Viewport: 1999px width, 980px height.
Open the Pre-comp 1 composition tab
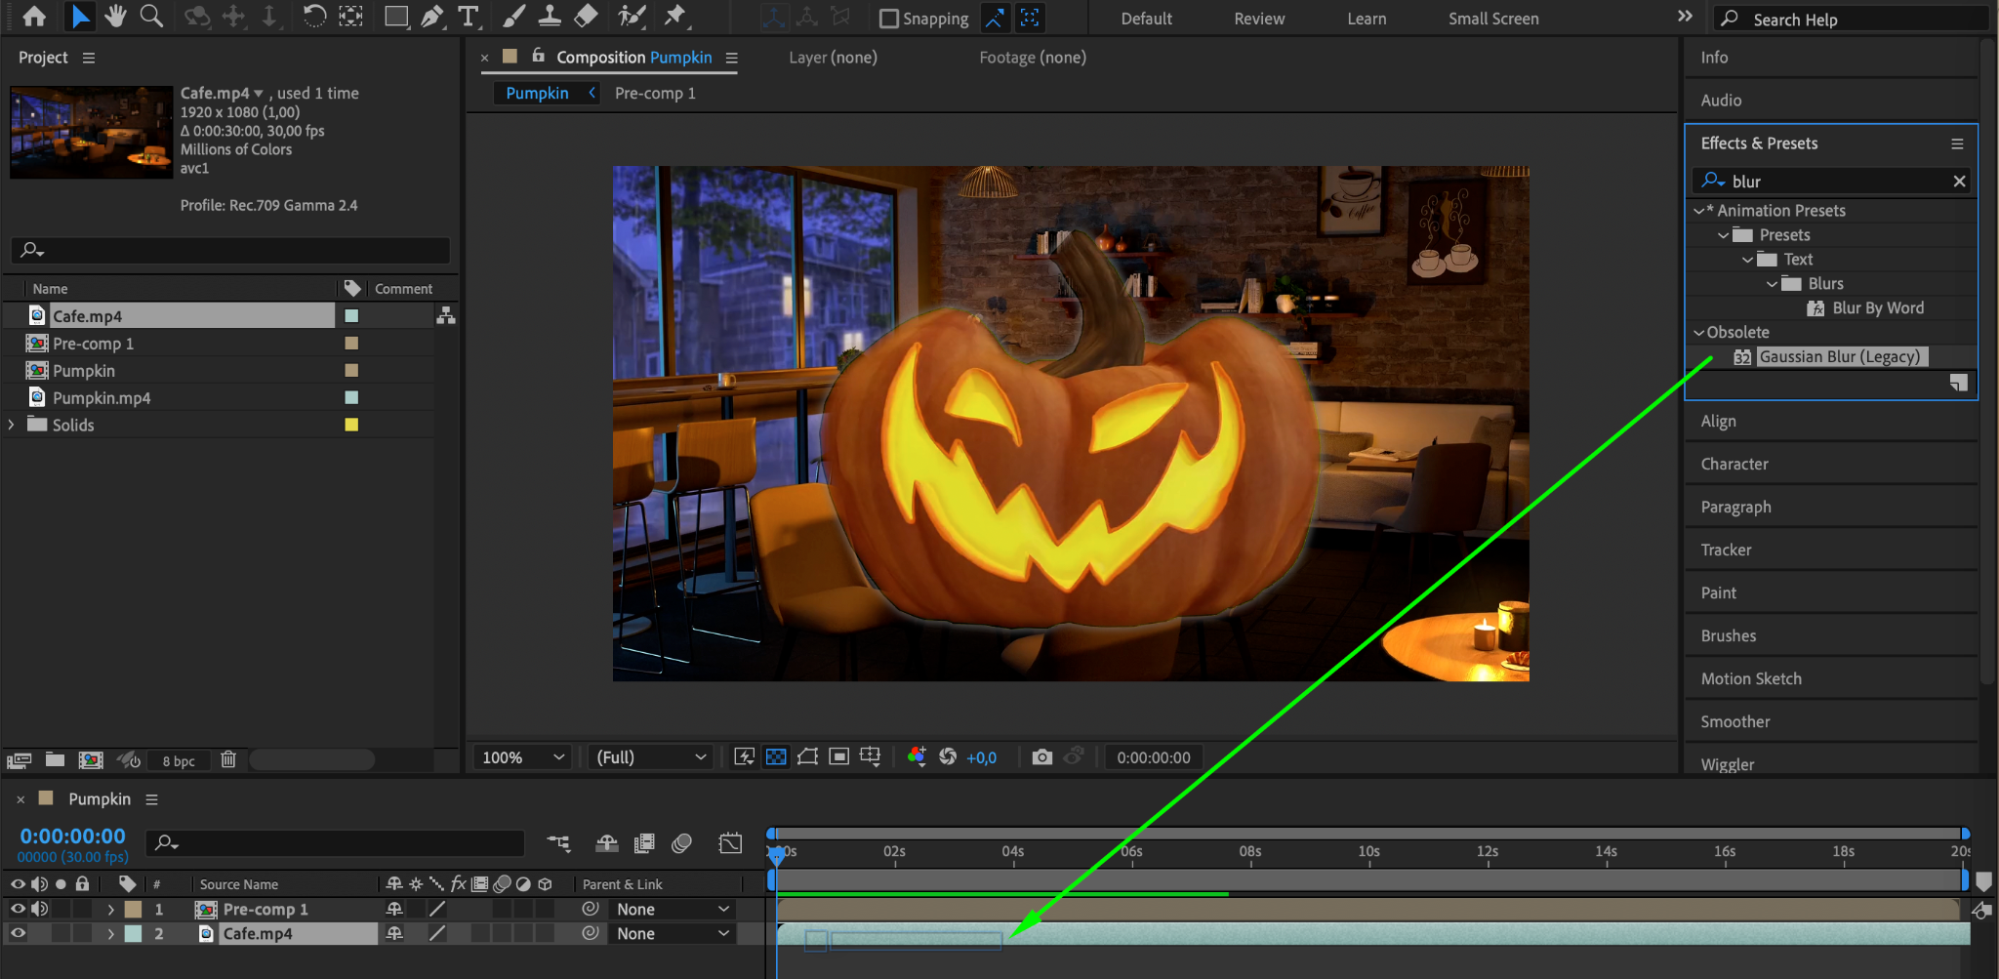click(655, 93)
